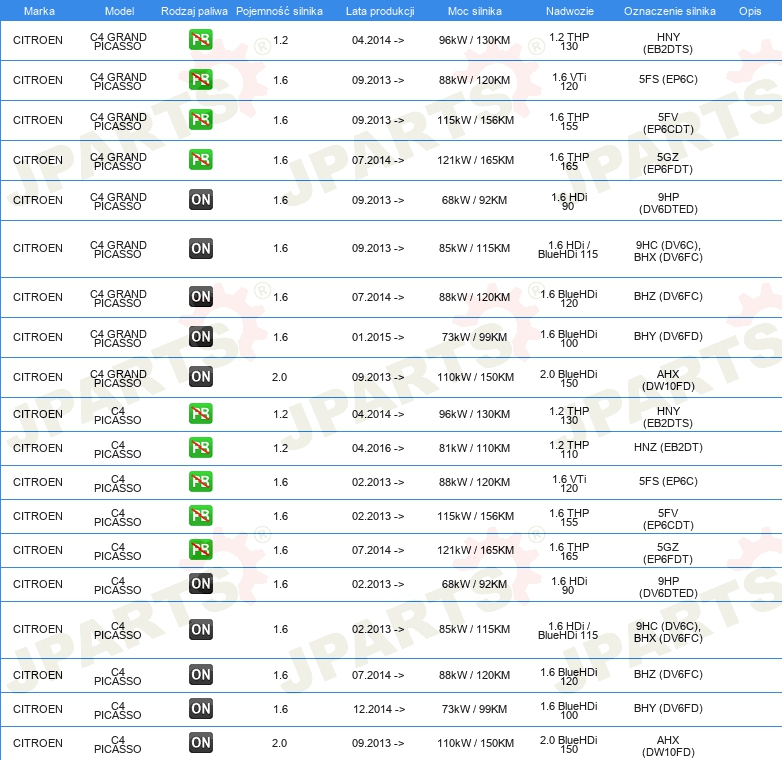Click ON diesel icon in C4 Picasso BlueHDi 120 row
The height and width of the screenshot is (760, 782).
[x=200, y=675]
